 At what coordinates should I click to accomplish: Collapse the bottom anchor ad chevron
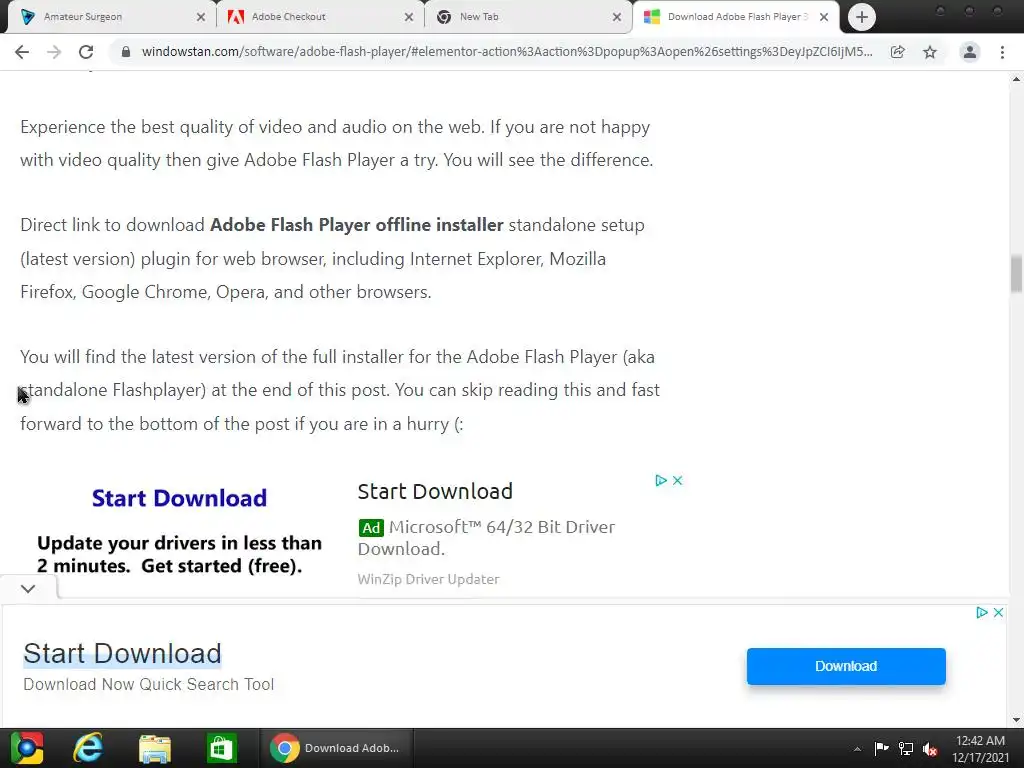28,588
